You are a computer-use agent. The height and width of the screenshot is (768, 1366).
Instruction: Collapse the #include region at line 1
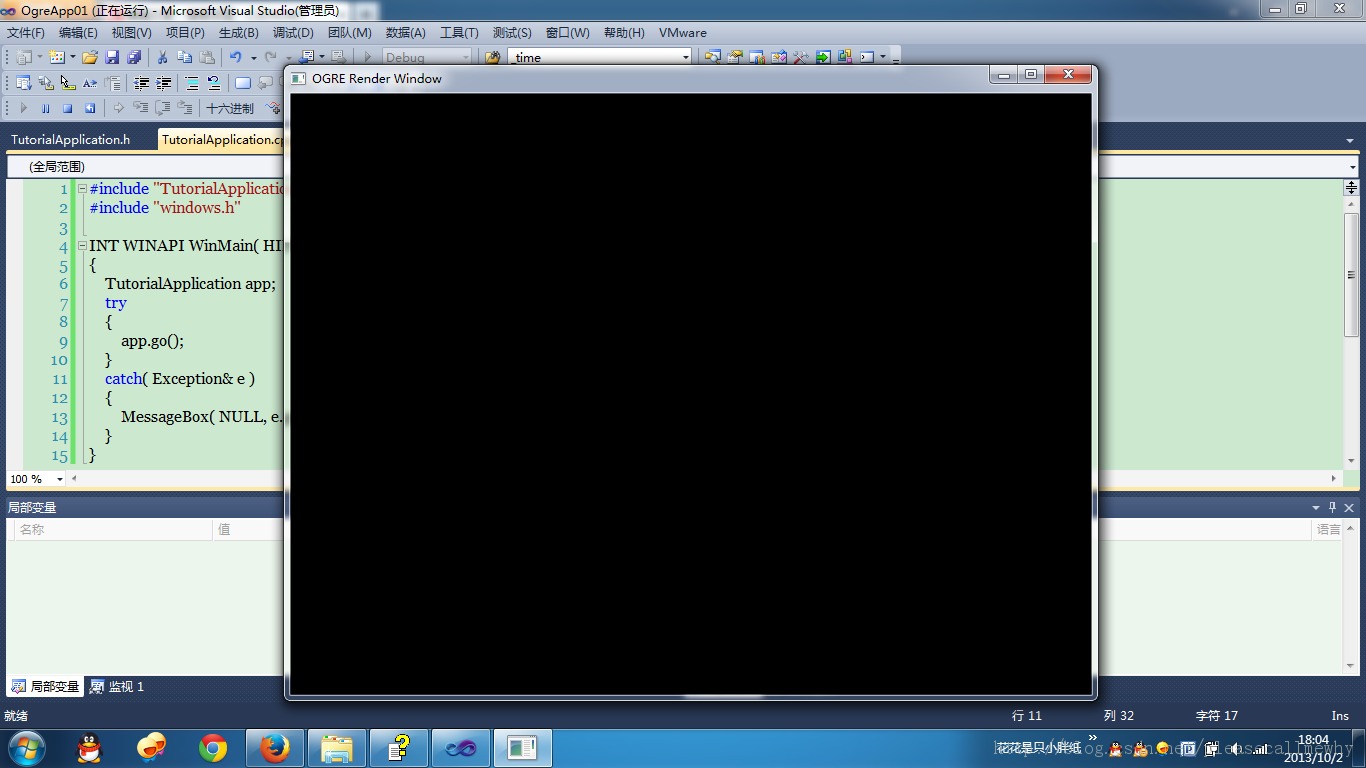[x=82, y=189]
